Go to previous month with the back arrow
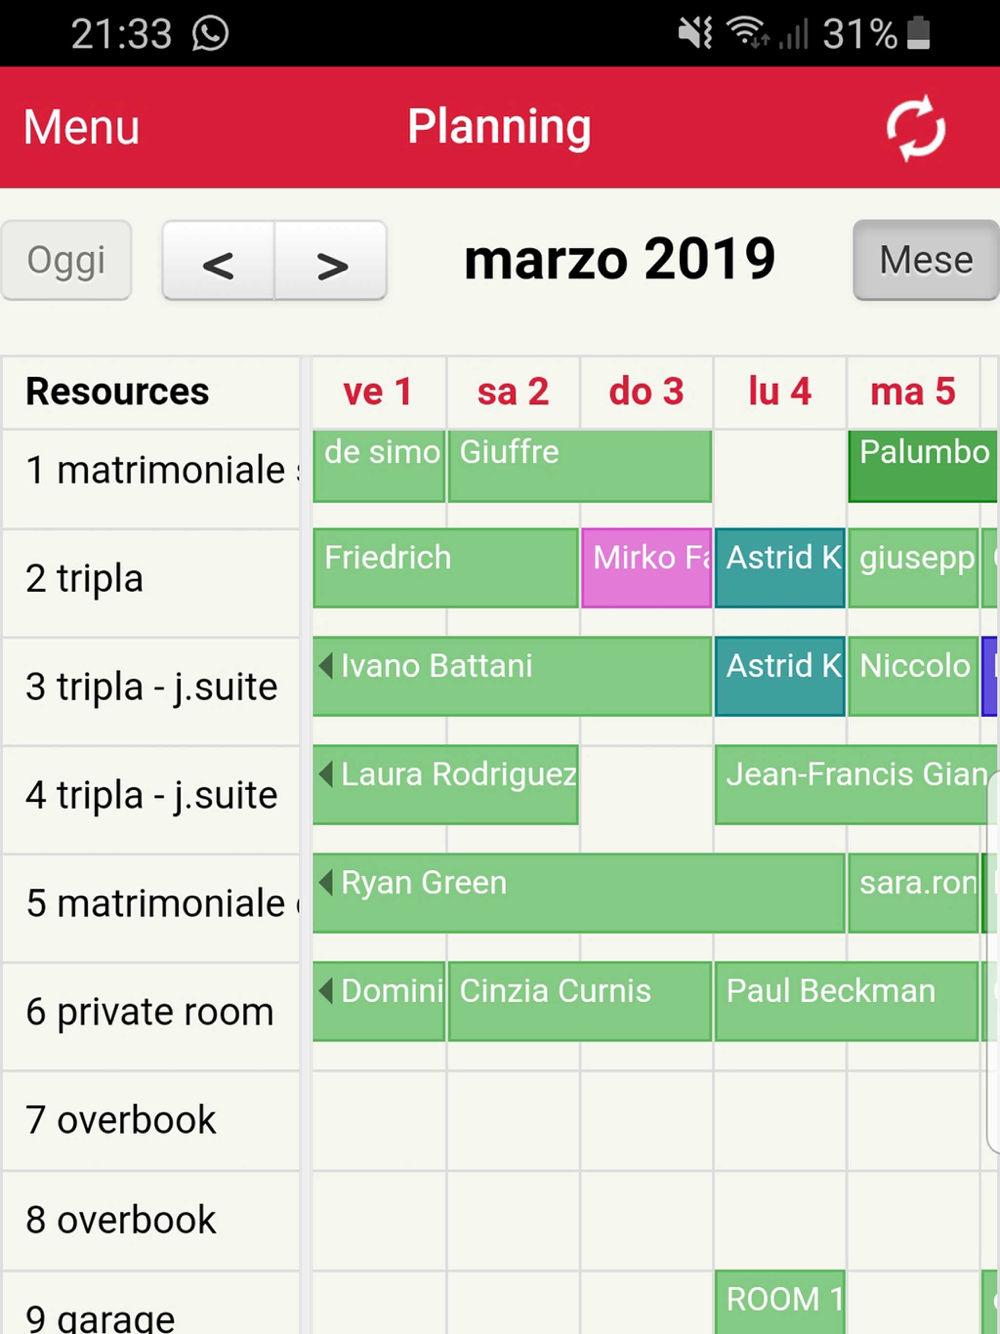The height and width of the screenshot is (1334, 1000). 218,261
